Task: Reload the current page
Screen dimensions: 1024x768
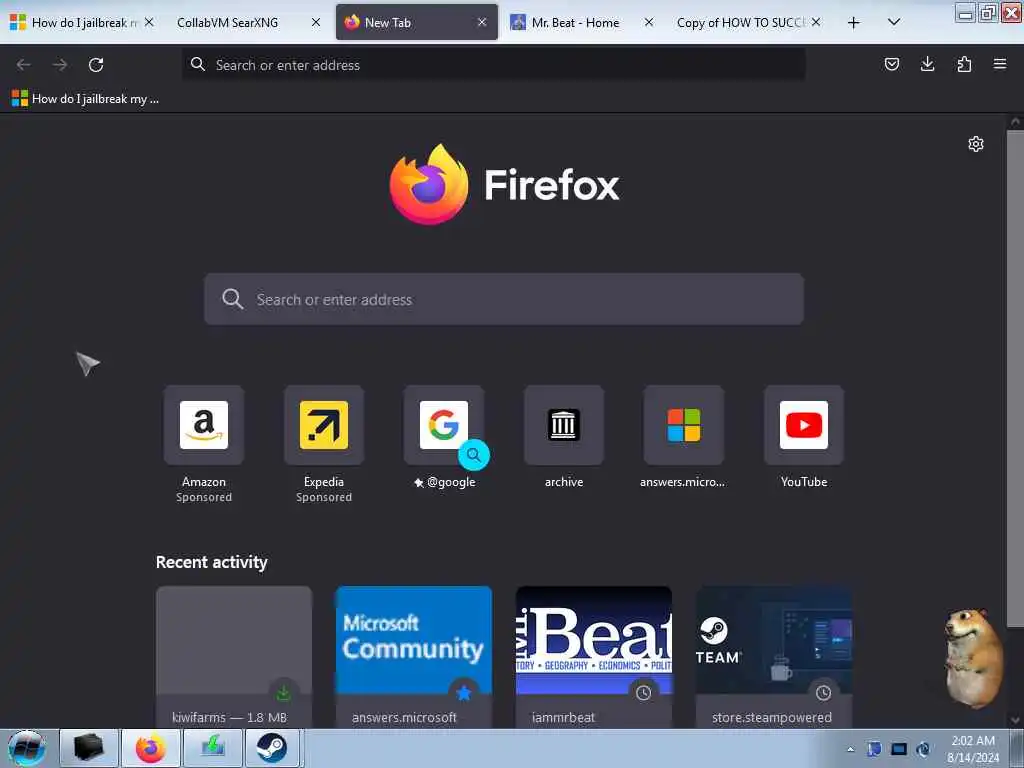Action: (96, 65)
